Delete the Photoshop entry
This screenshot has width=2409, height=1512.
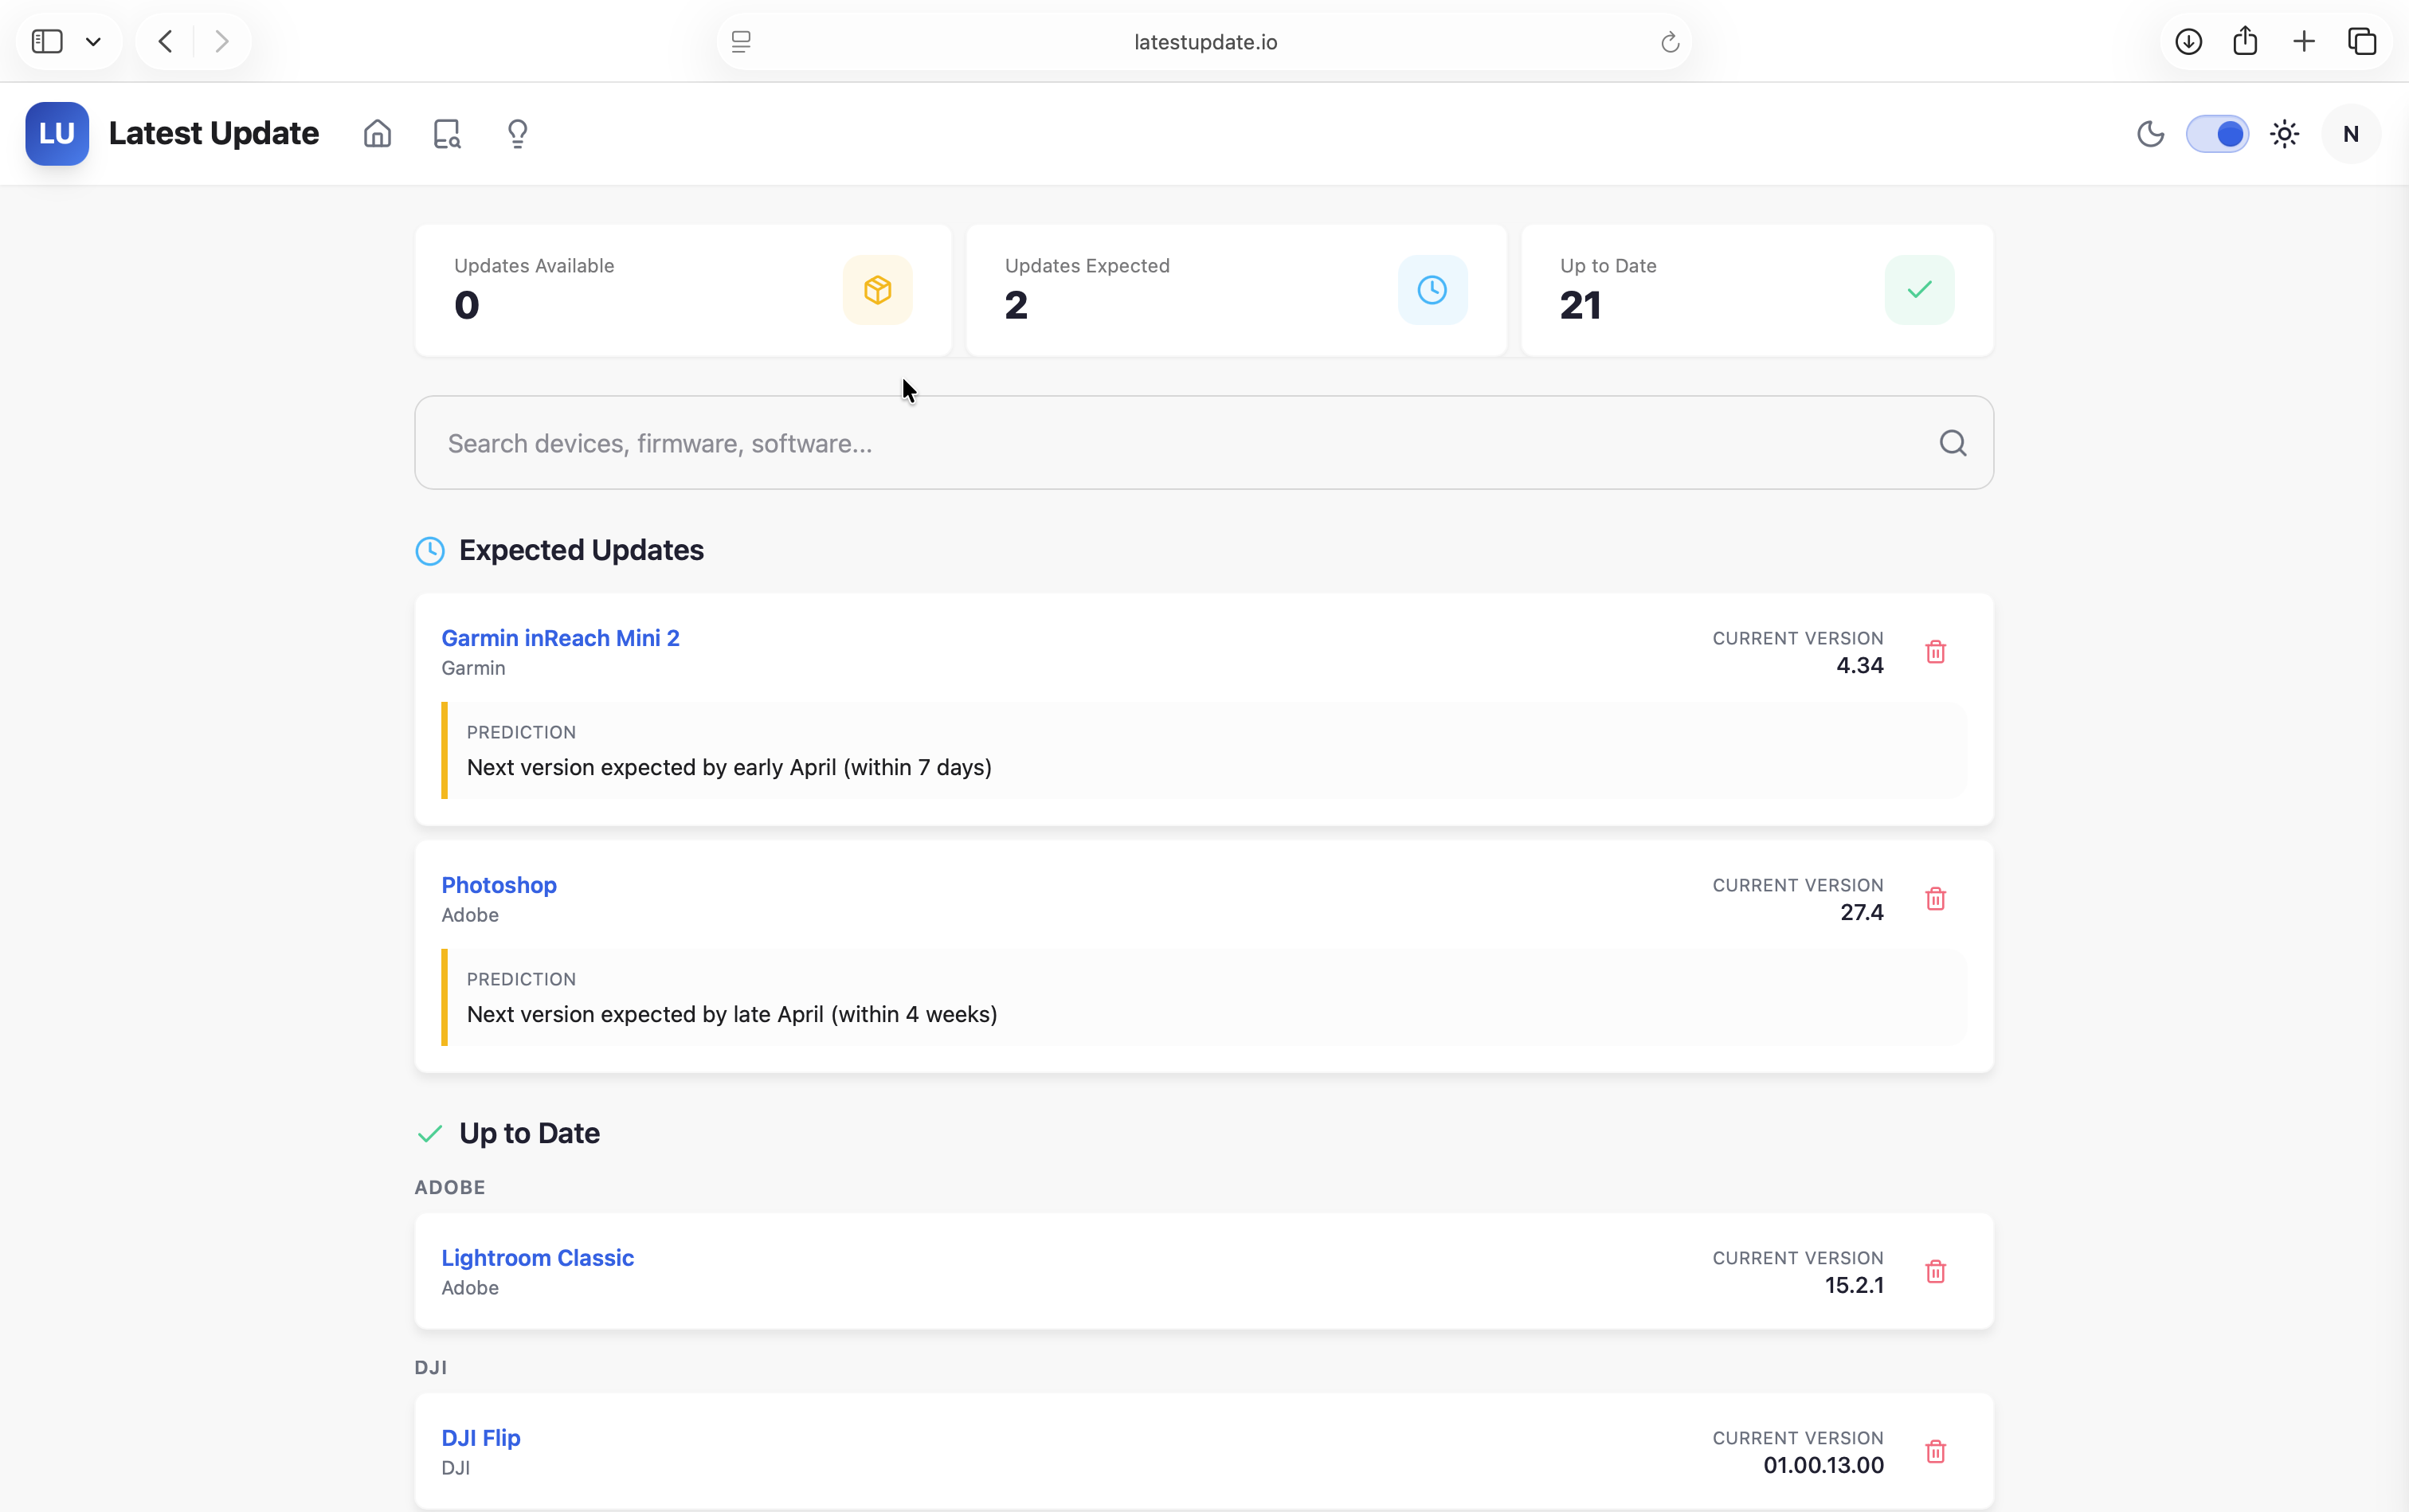pyautogui.click(x=1935, y=899)
